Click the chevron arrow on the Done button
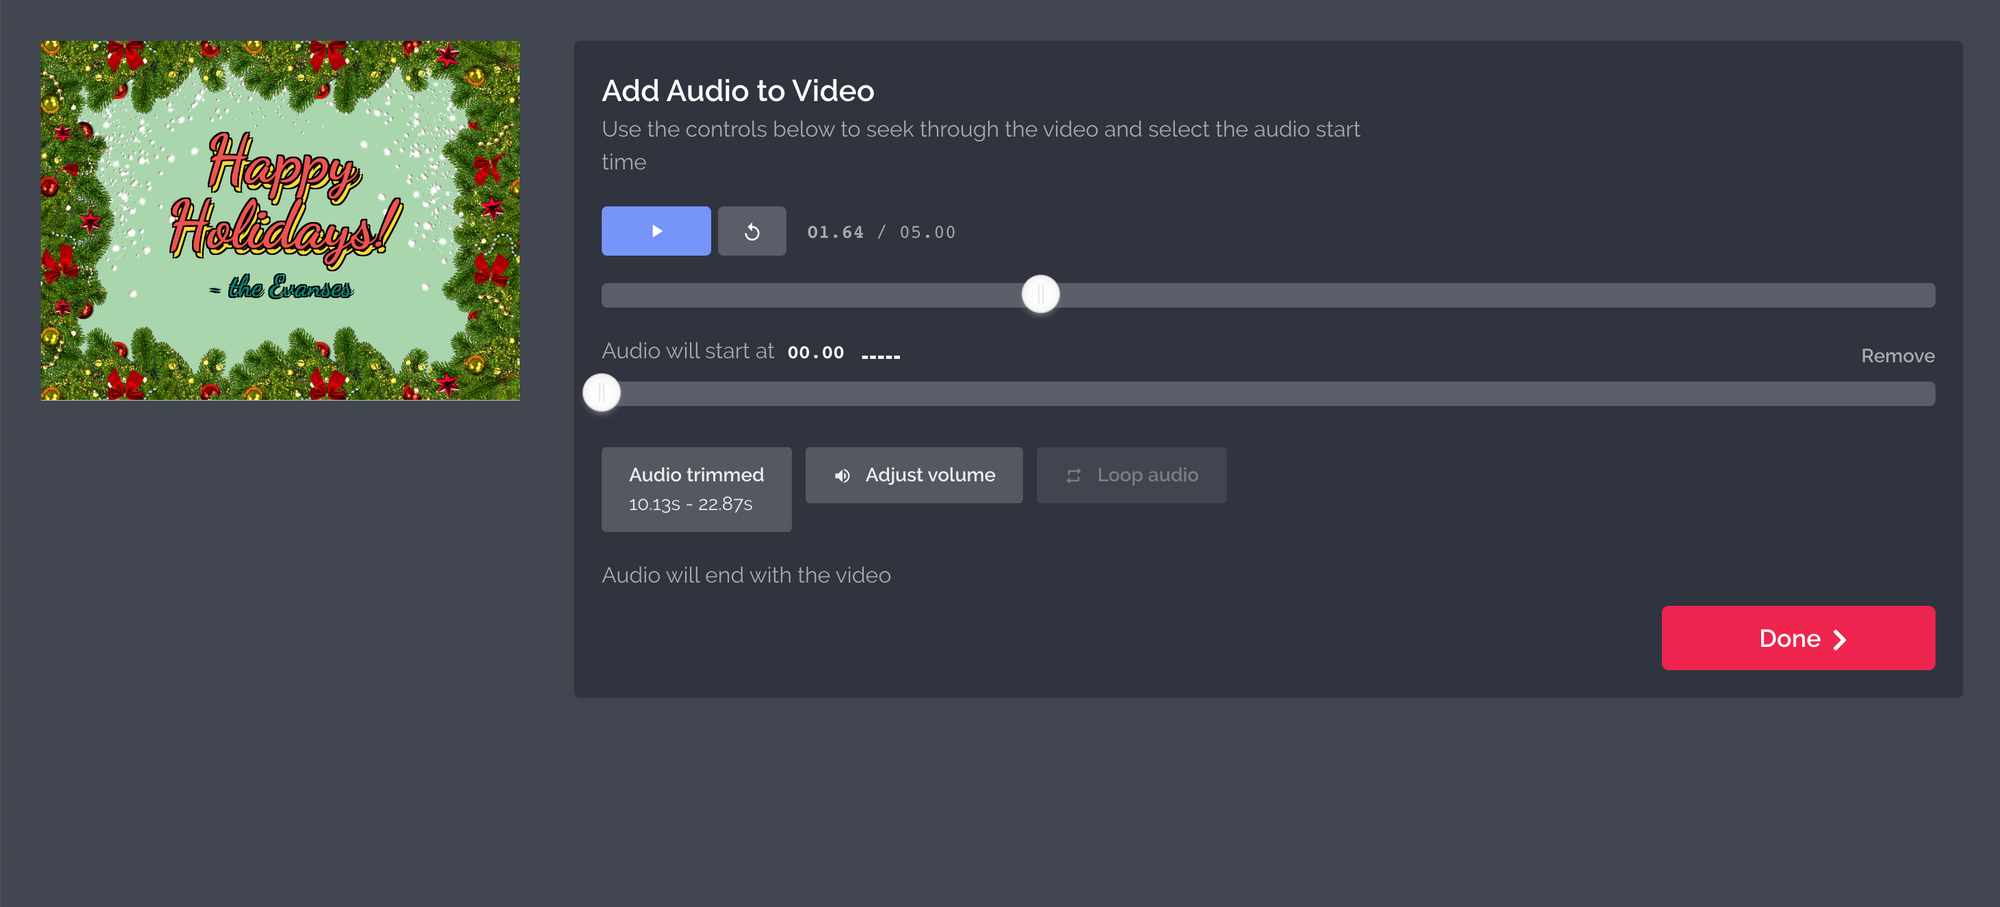The height and width of the screenshot is (907, 2000). point(1839,640)
